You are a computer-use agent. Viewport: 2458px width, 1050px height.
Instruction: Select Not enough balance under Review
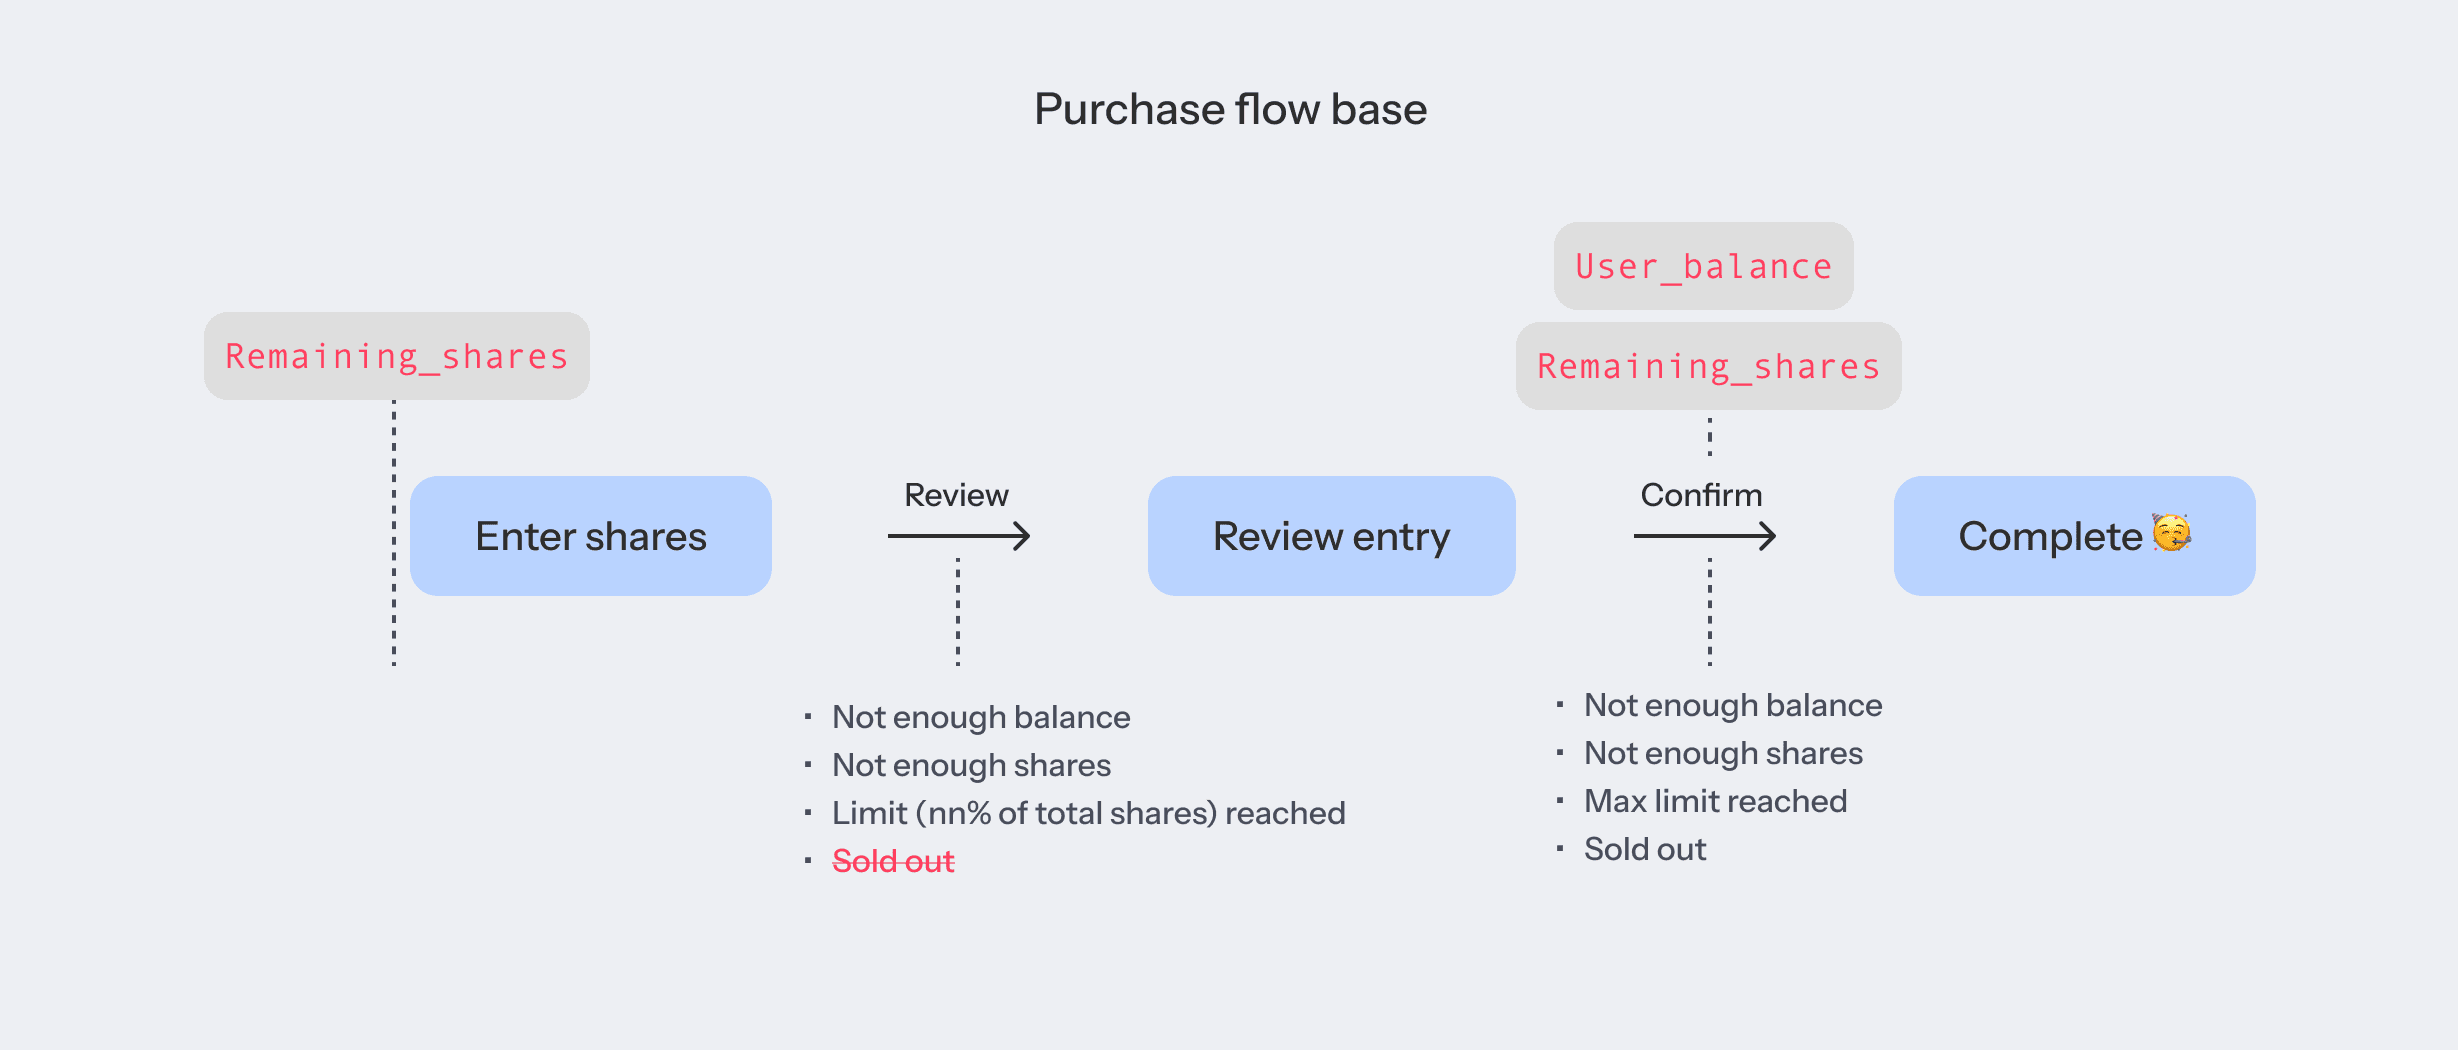click(981, 717)
